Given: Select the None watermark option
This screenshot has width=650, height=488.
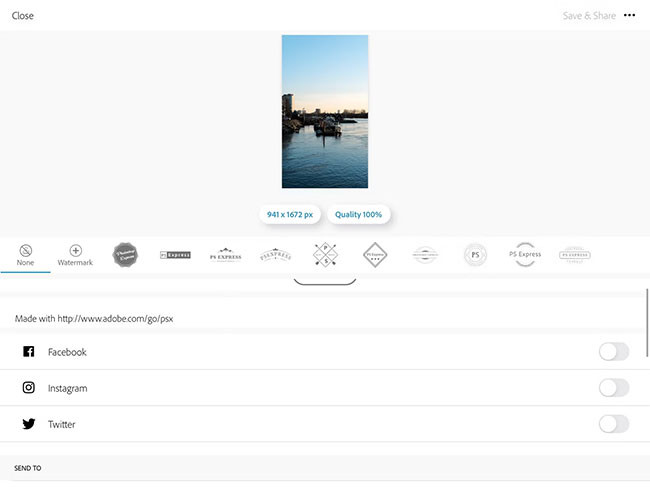Looking at the screenshot, I should point(25,254).
